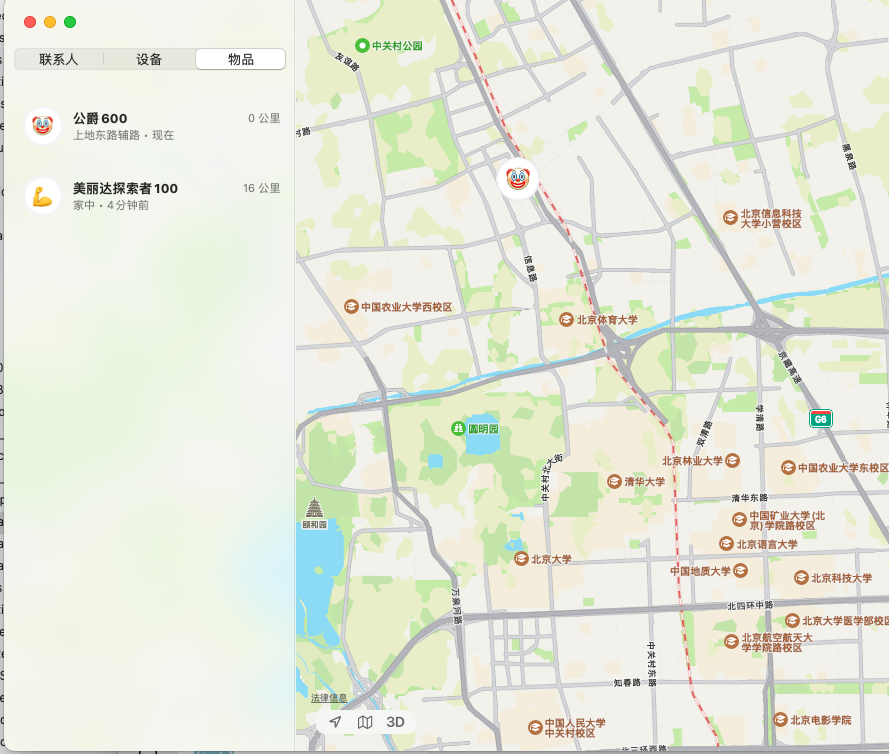Image resolution: width=889 pixels, height=754 pixels.
Task: Switch to the 联系人 tab
Action: [x=59, y=60]
